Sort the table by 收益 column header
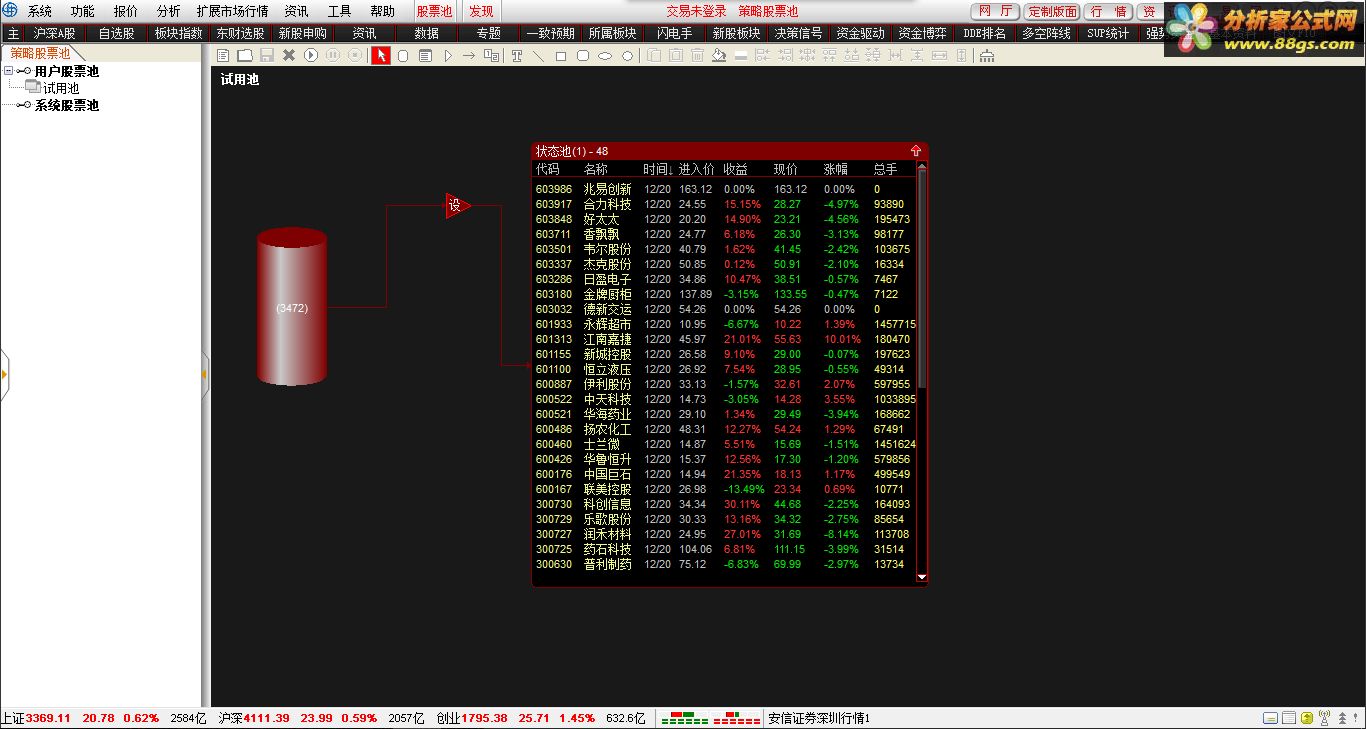 coord(735,169)
